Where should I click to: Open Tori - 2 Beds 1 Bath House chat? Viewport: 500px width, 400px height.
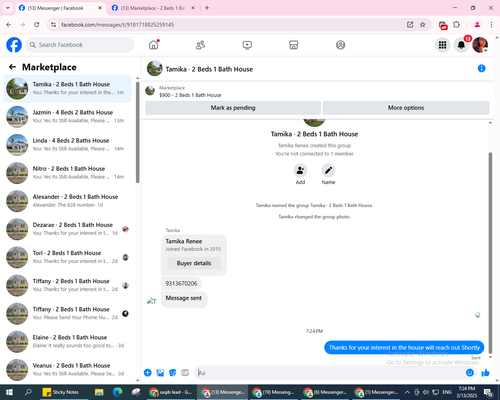pyautogui.click(x=68, y=257)
